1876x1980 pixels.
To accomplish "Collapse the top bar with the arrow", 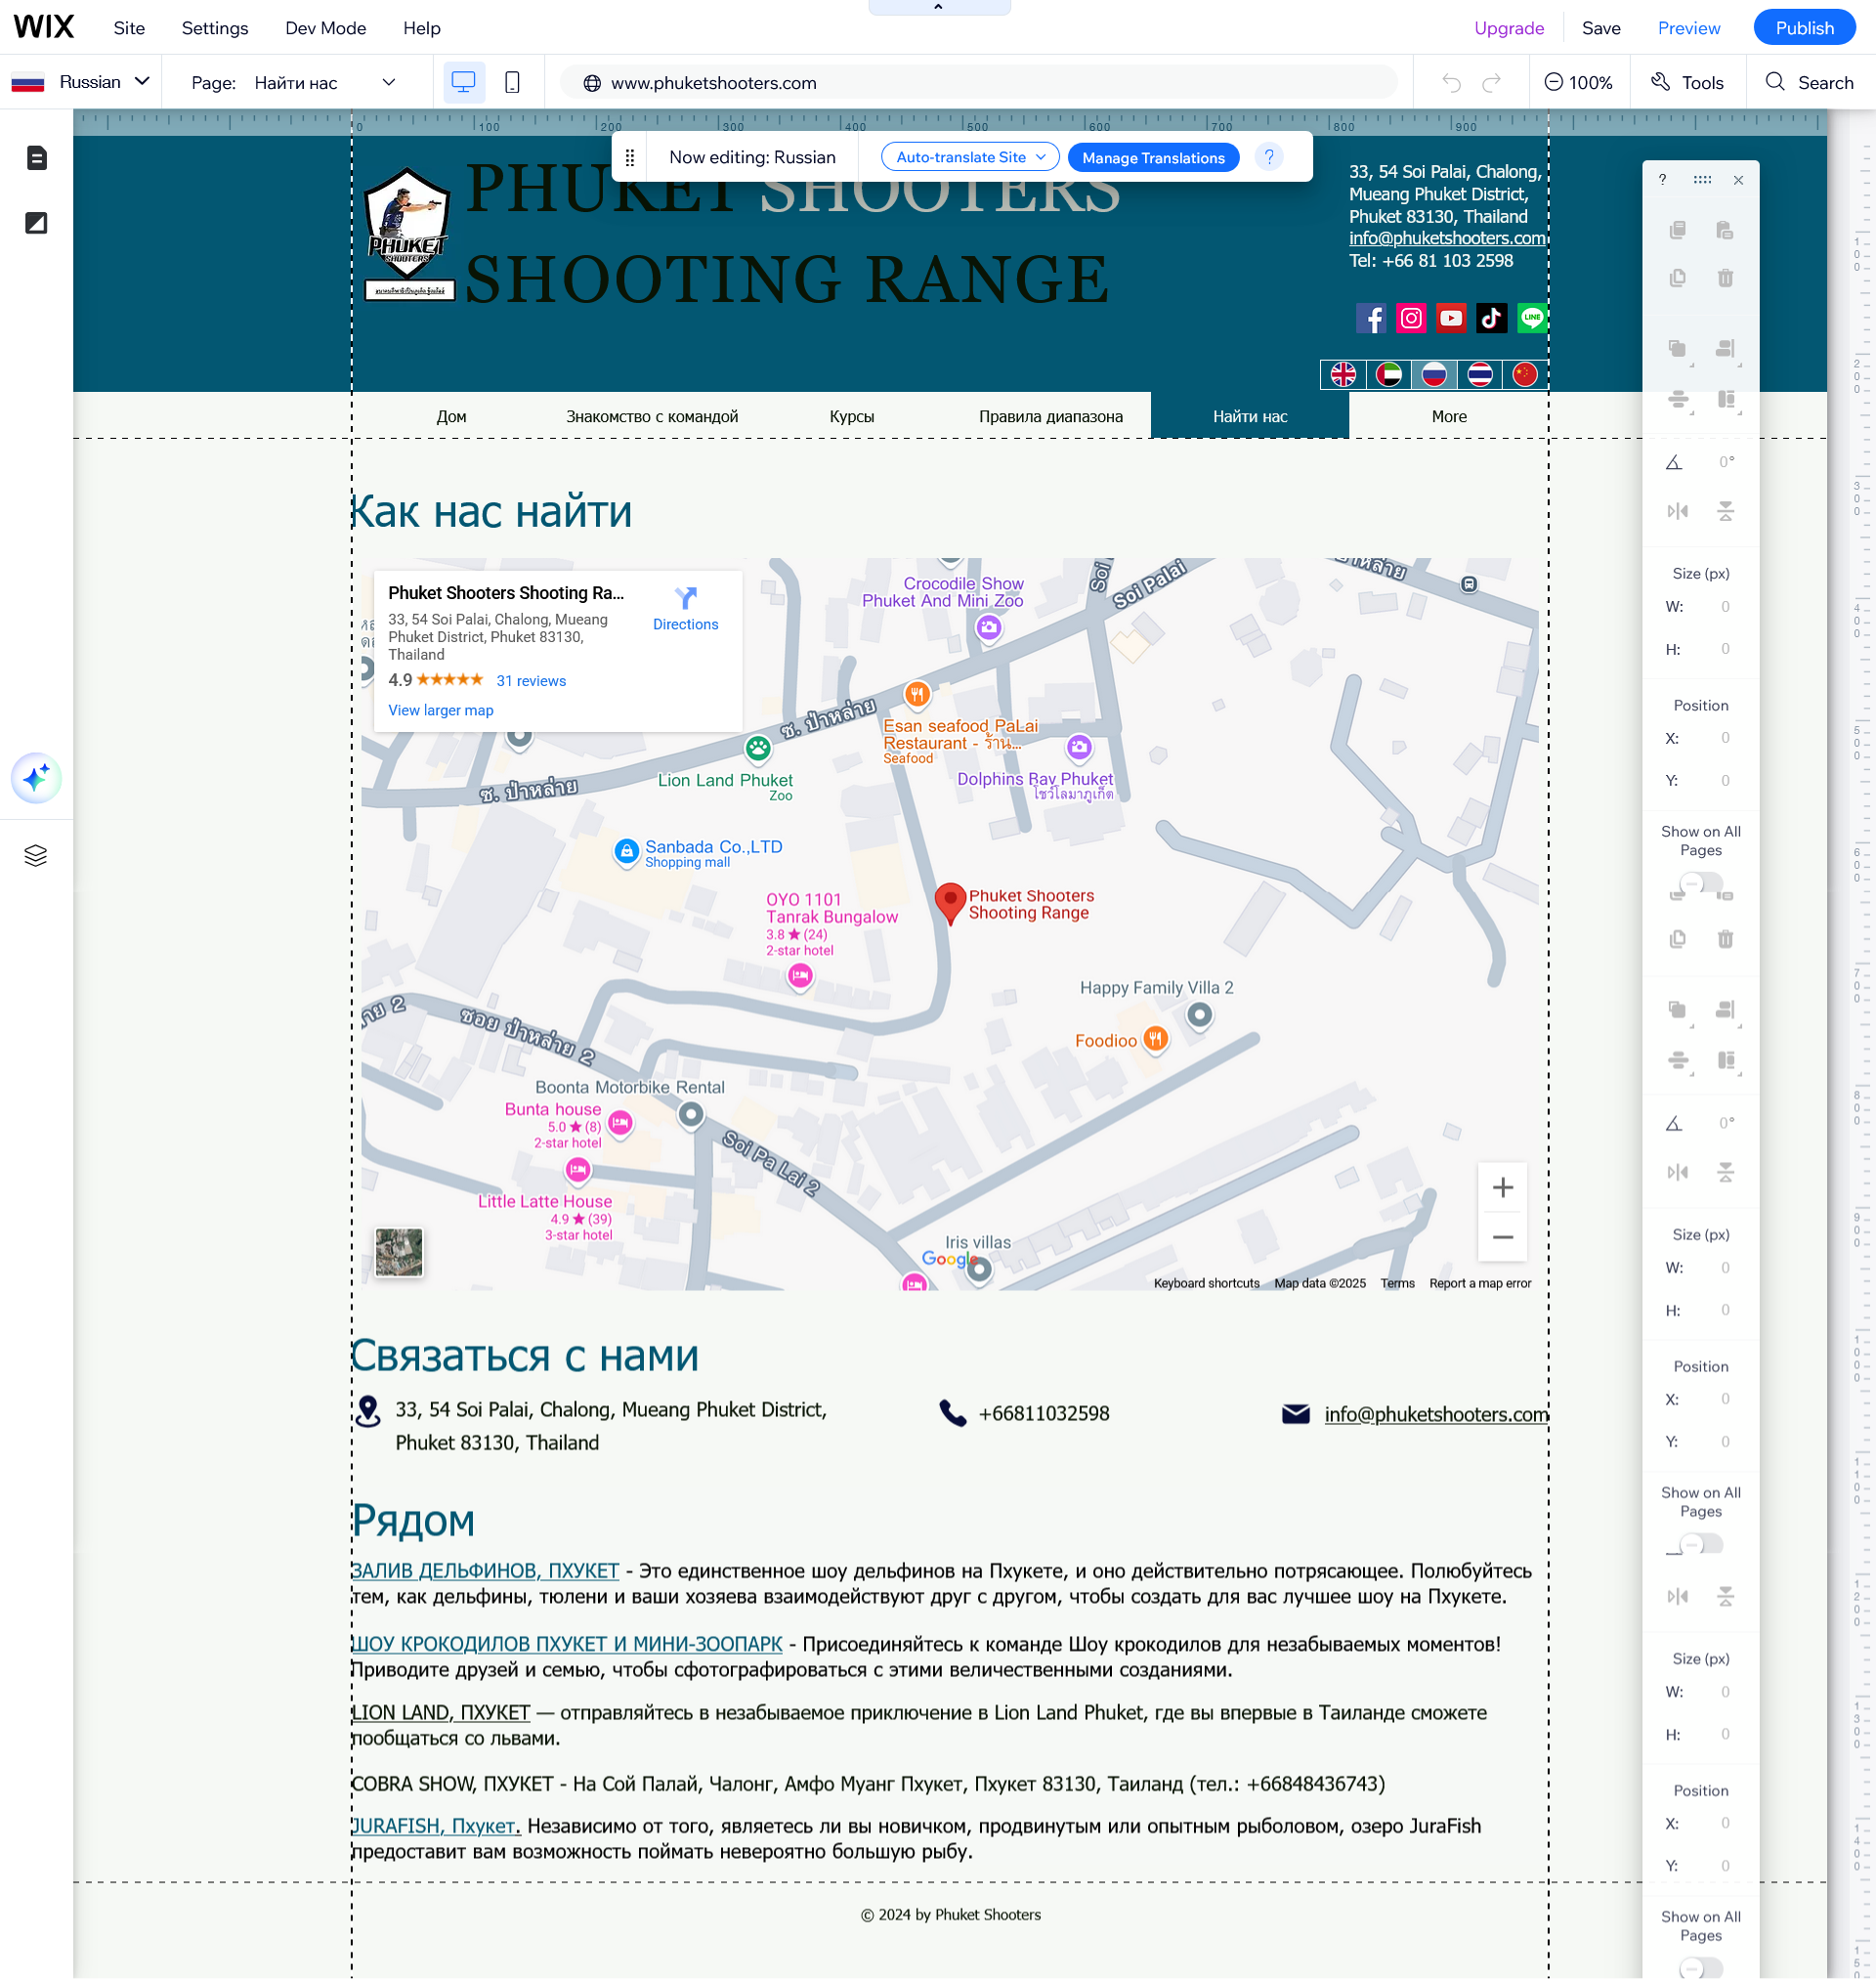I will pos(938,7).
